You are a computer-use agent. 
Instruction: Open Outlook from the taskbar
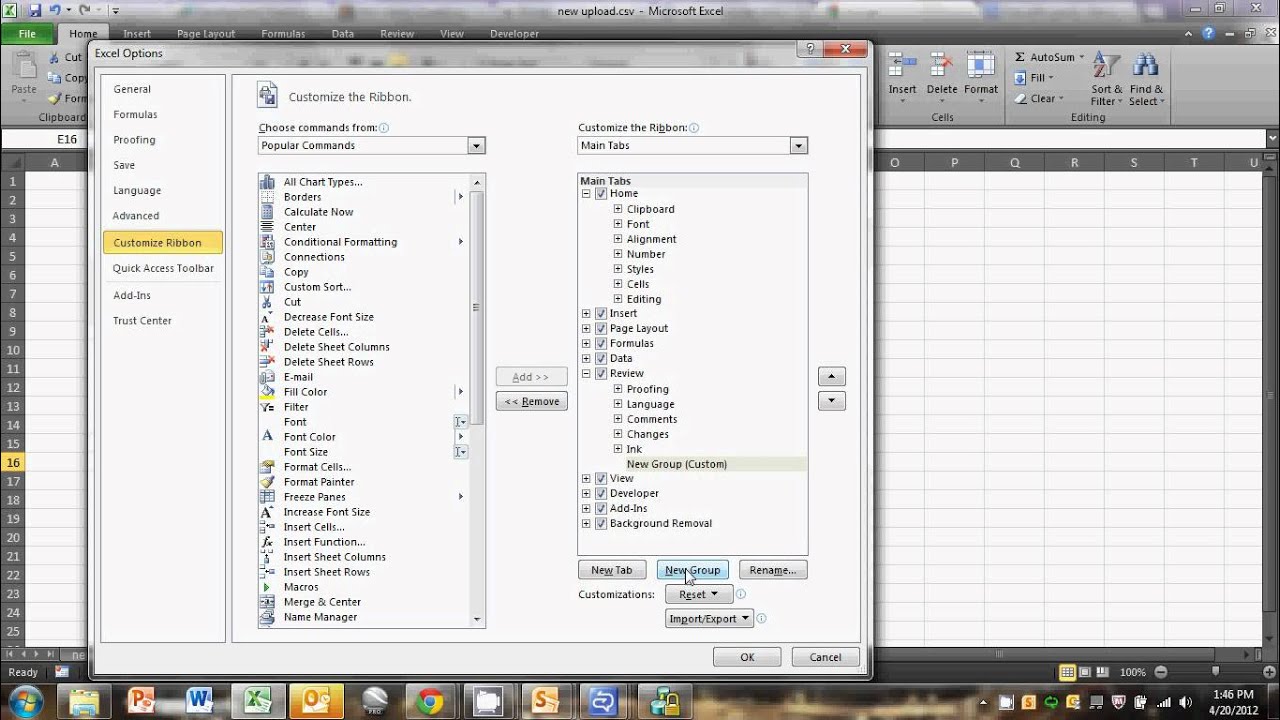(315, 701)
